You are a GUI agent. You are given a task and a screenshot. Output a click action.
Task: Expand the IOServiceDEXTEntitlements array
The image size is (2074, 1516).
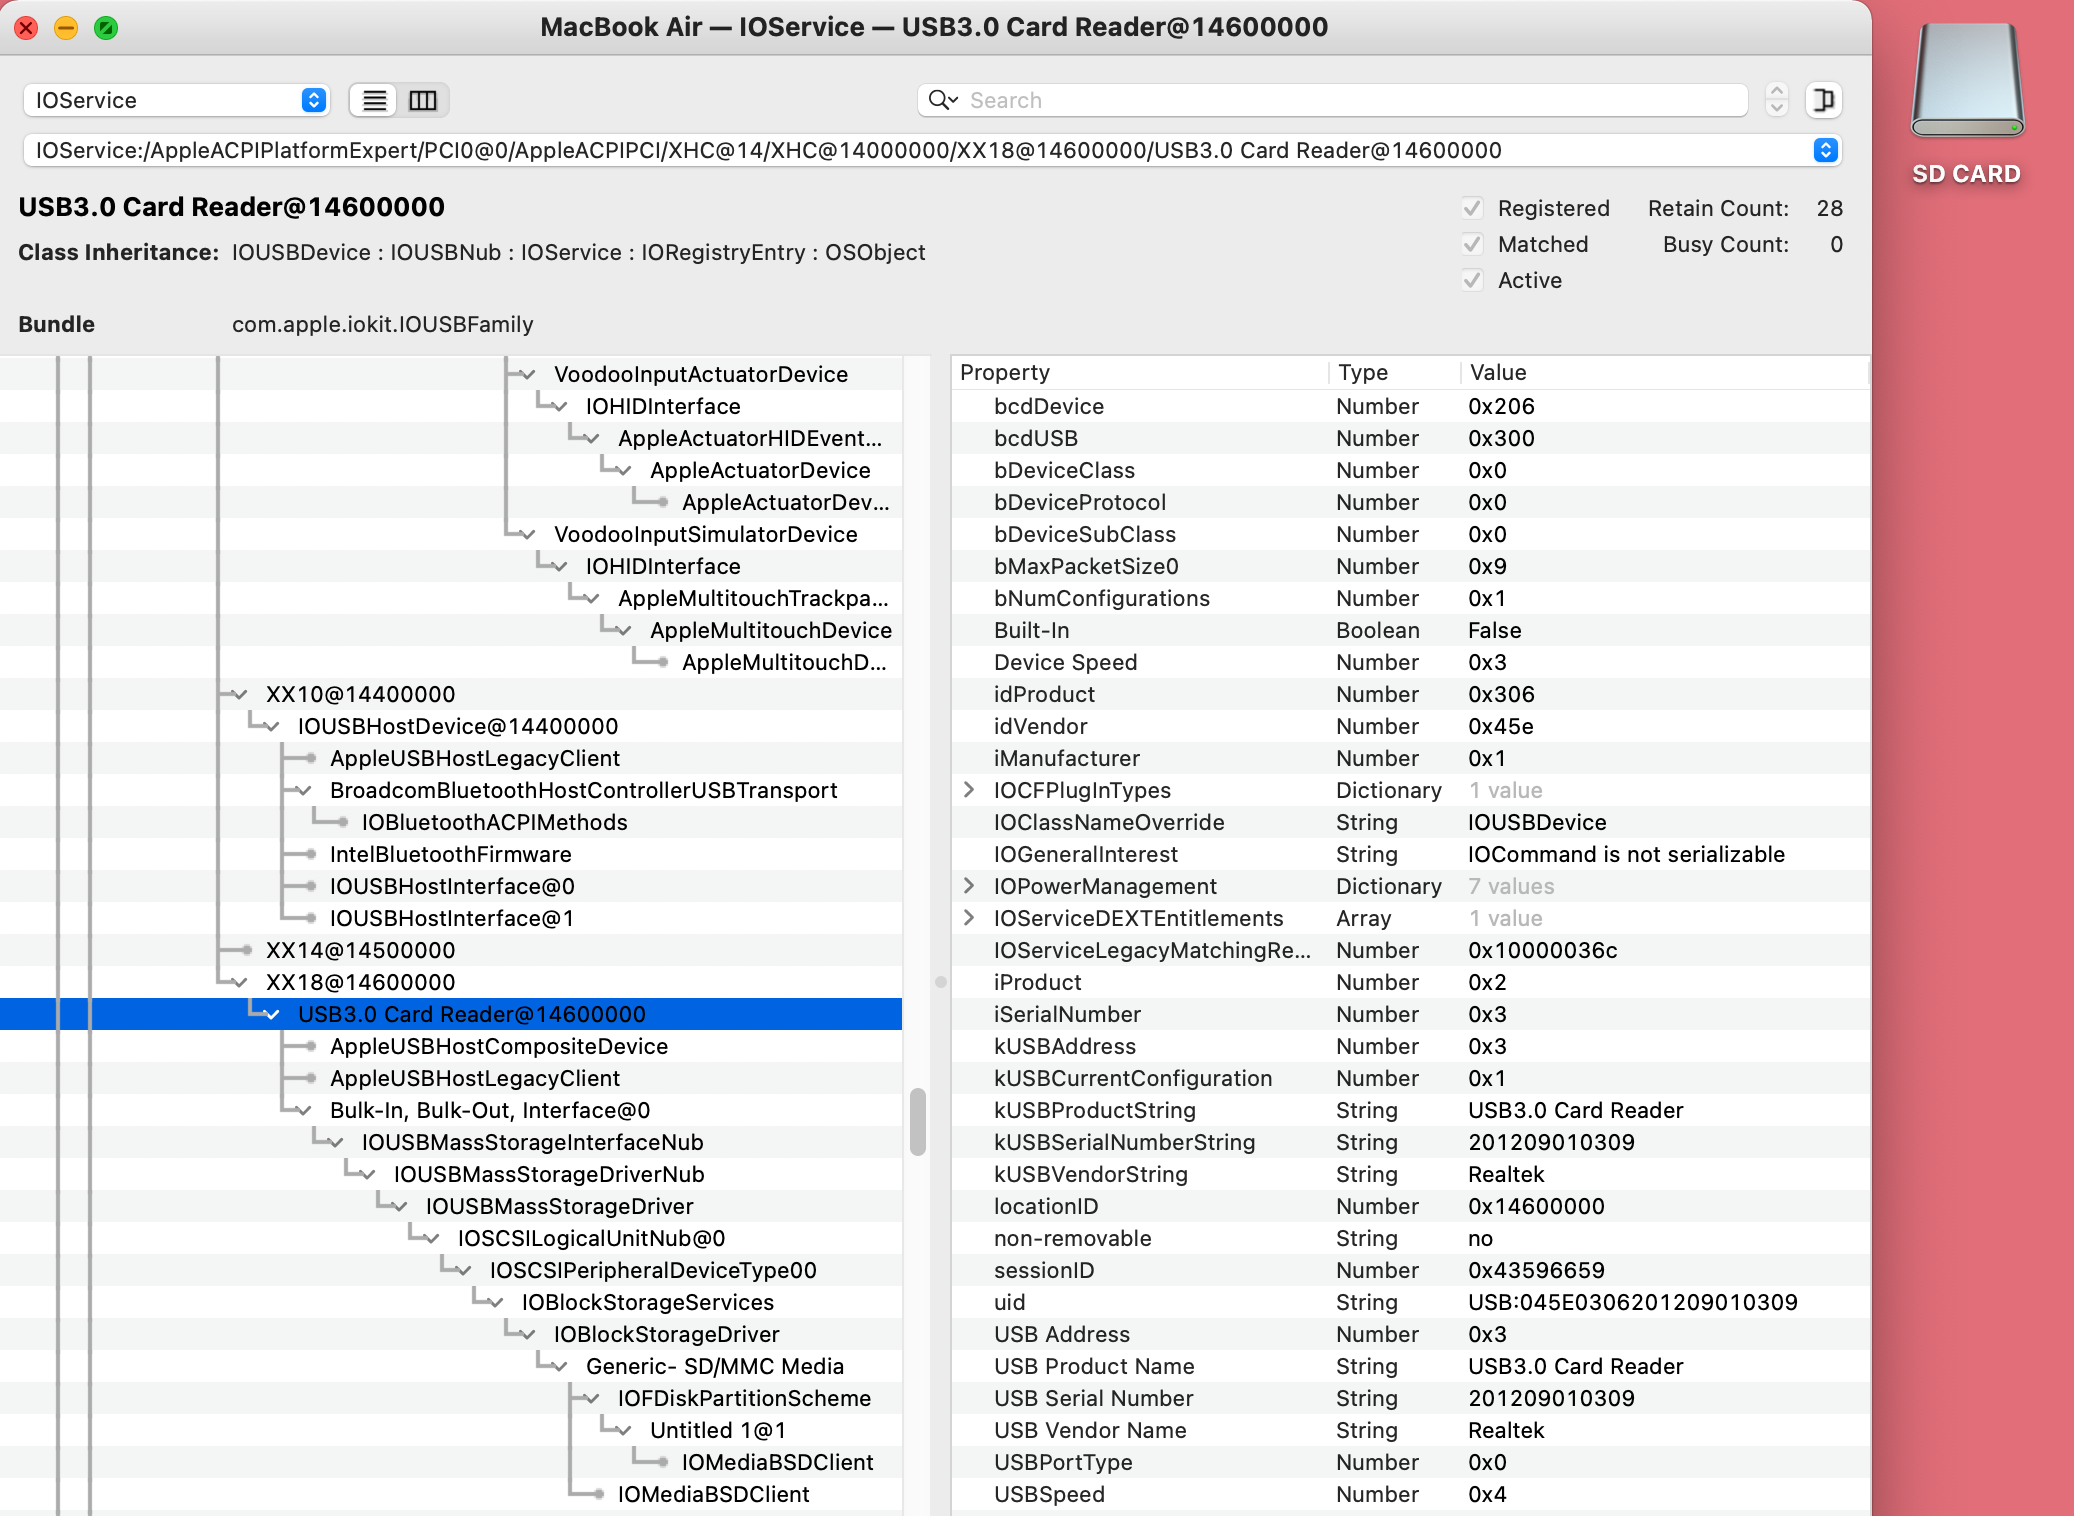[968, 918]
